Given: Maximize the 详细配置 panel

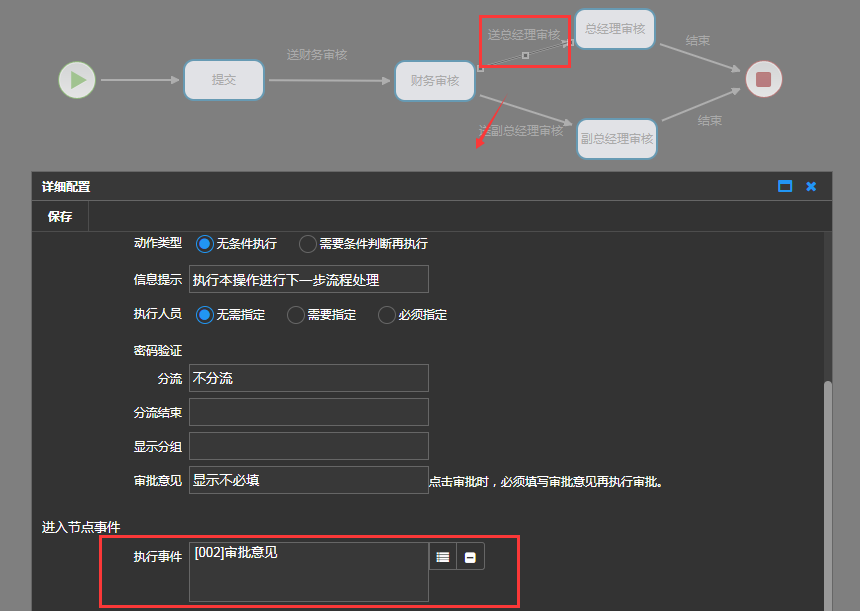Looking at the screenshot, I should pyautogui.click(x=785, y=186).
